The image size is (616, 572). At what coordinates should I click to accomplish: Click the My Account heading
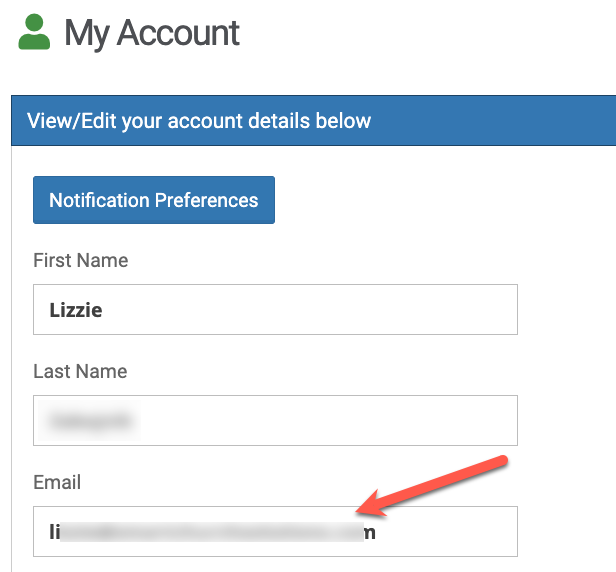pyautogui.click(x=152, y=33)
